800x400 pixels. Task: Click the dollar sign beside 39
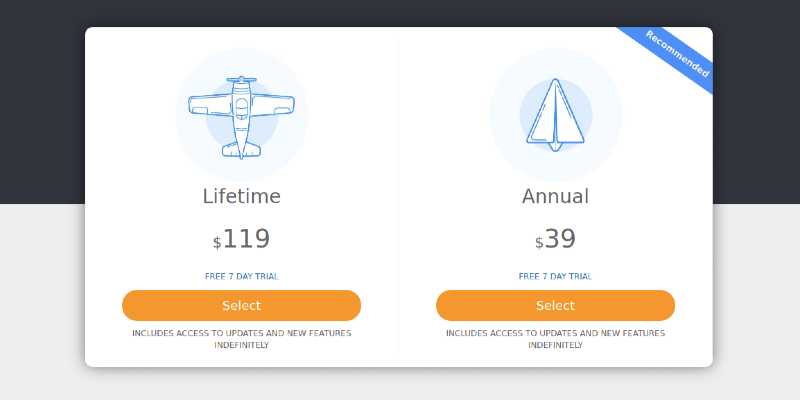pos(539,243)
